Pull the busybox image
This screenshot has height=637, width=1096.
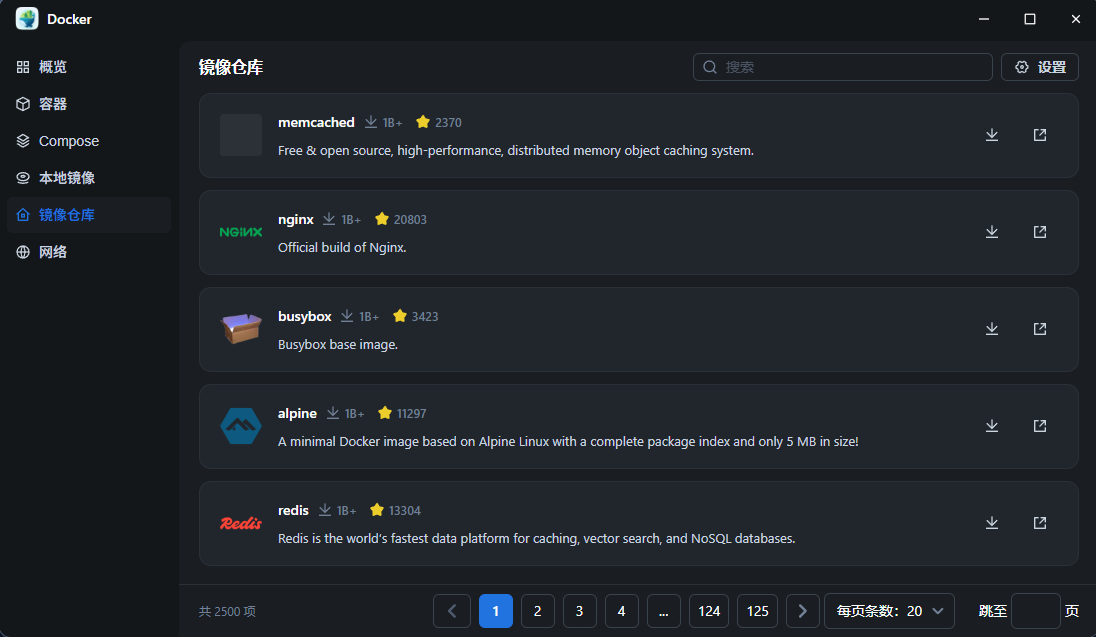pos(992,329)
